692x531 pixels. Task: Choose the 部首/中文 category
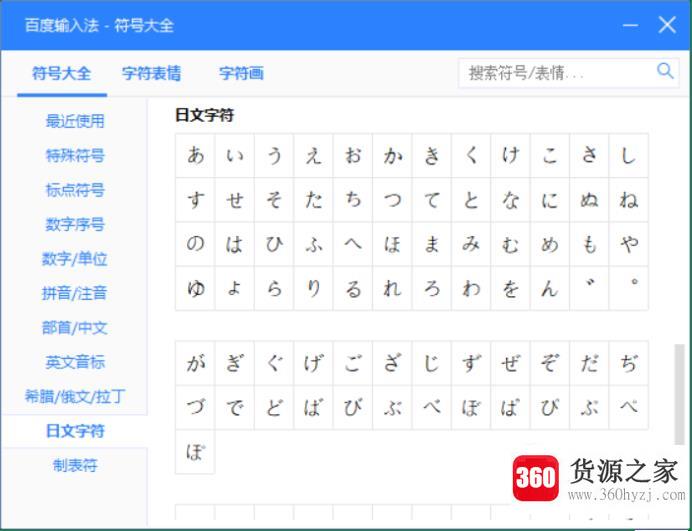[x=75, y=328]
